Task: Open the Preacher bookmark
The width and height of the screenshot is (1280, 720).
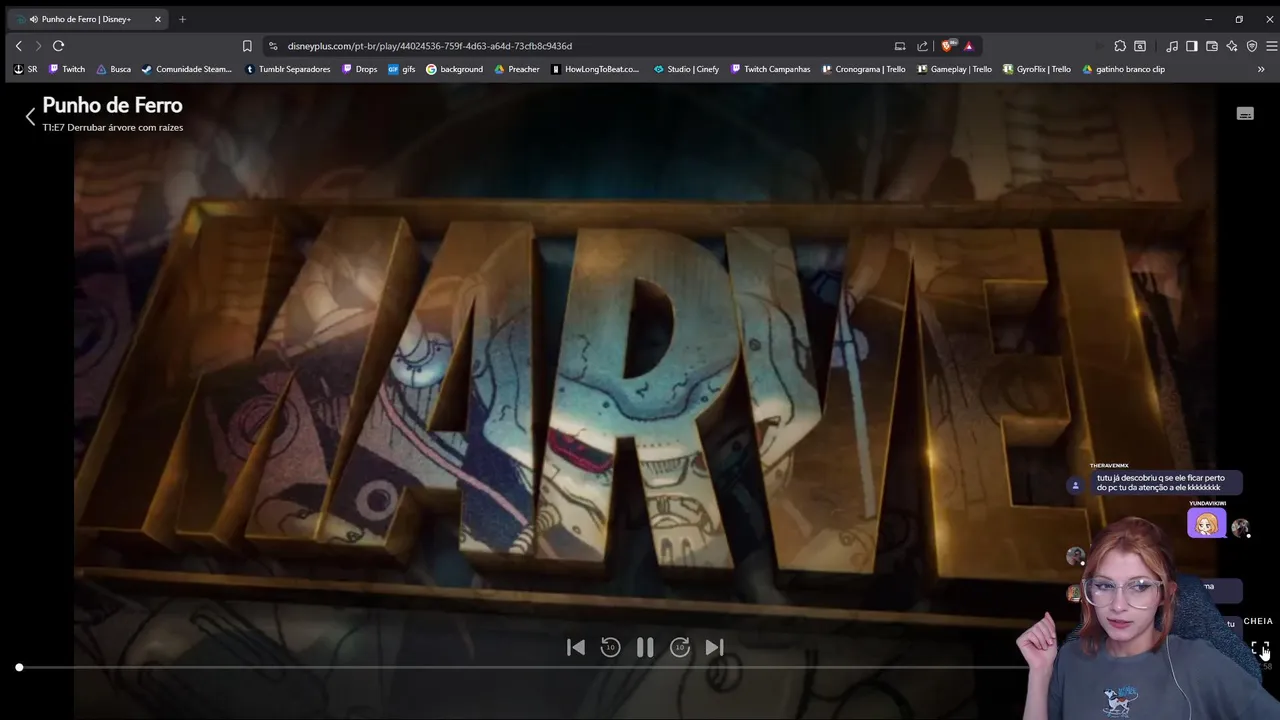Action: (517, 69)
